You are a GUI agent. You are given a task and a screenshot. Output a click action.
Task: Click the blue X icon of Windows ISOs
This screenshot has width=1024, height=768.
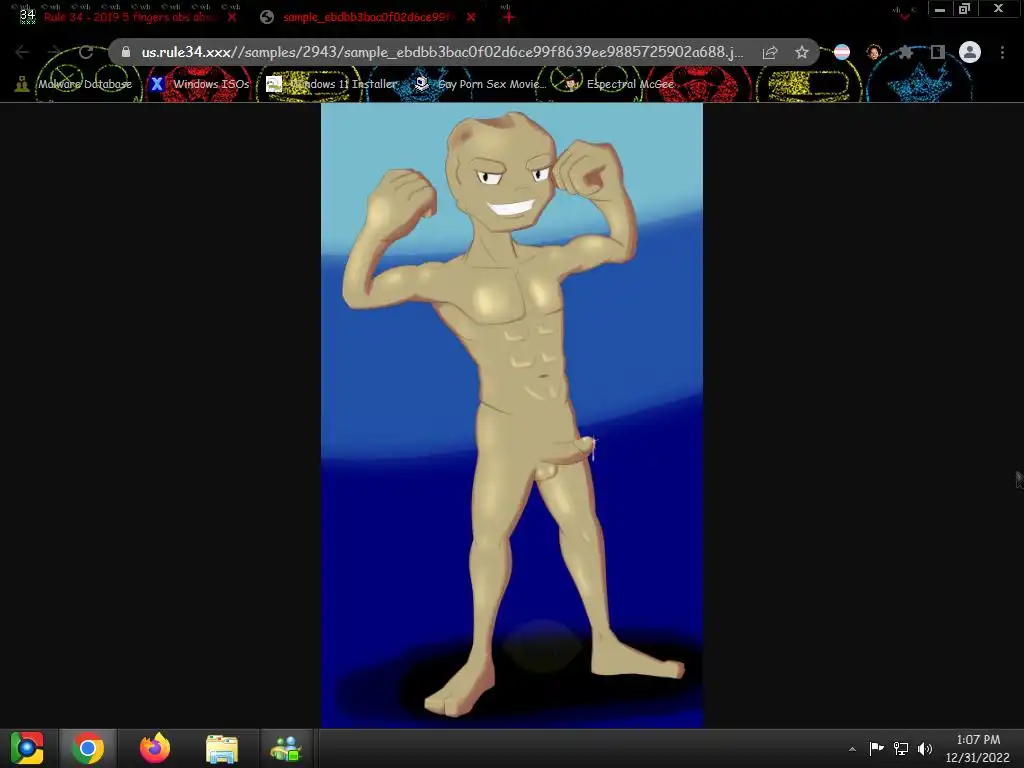point(157,84)
